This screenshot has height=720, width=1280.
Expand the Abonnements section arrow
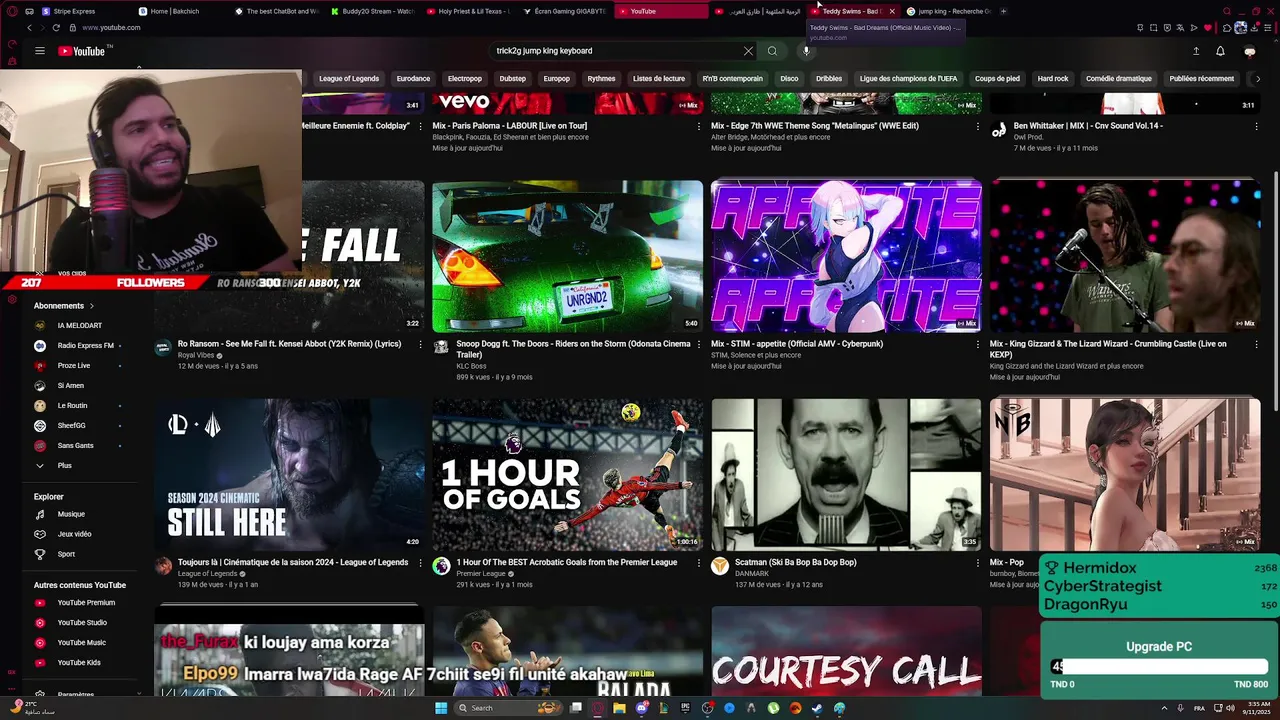pos(92,306)
